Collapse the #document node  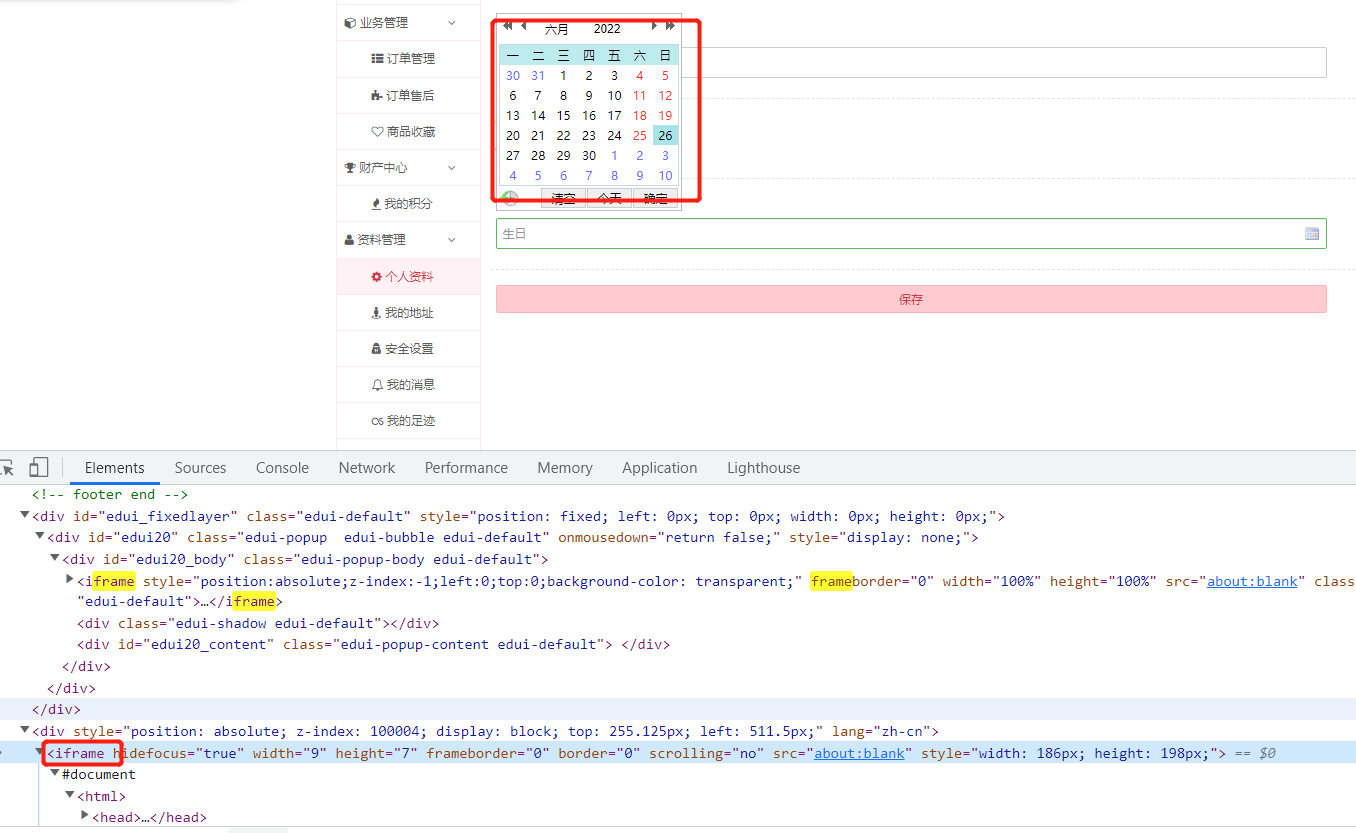point(55,774)
